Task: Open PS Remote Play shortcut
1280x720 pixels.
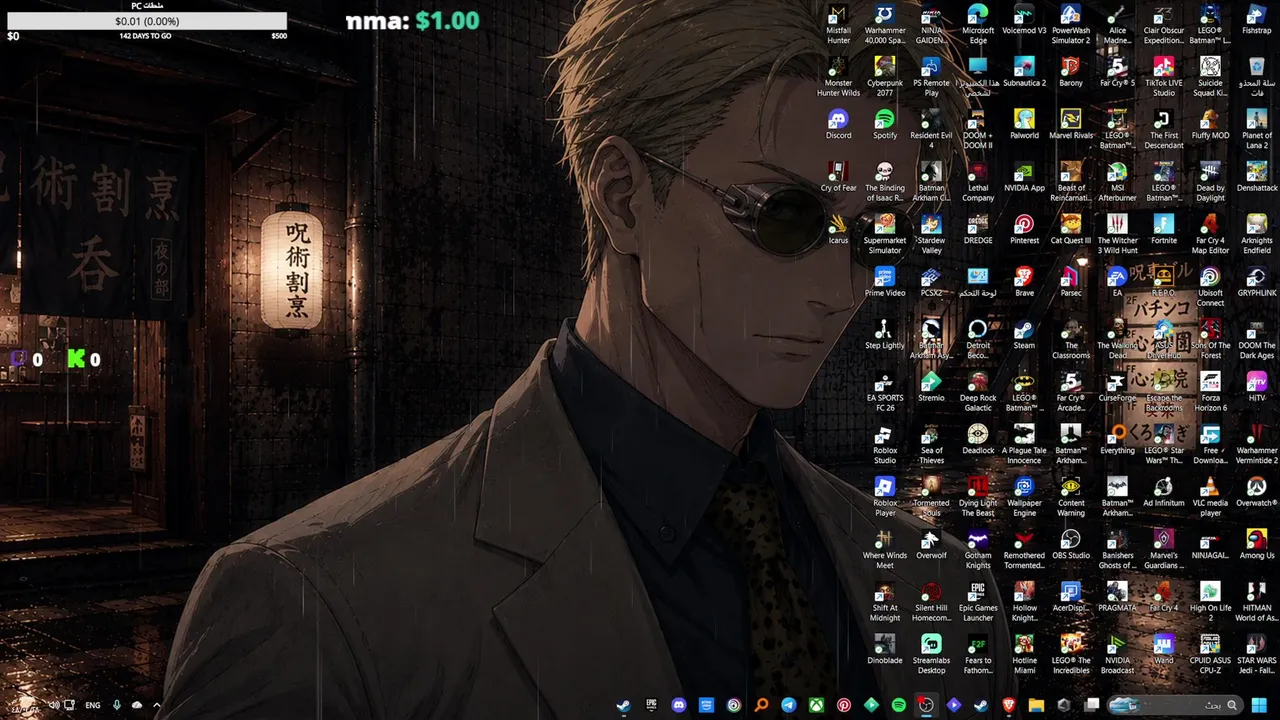Action: [931, 77]
